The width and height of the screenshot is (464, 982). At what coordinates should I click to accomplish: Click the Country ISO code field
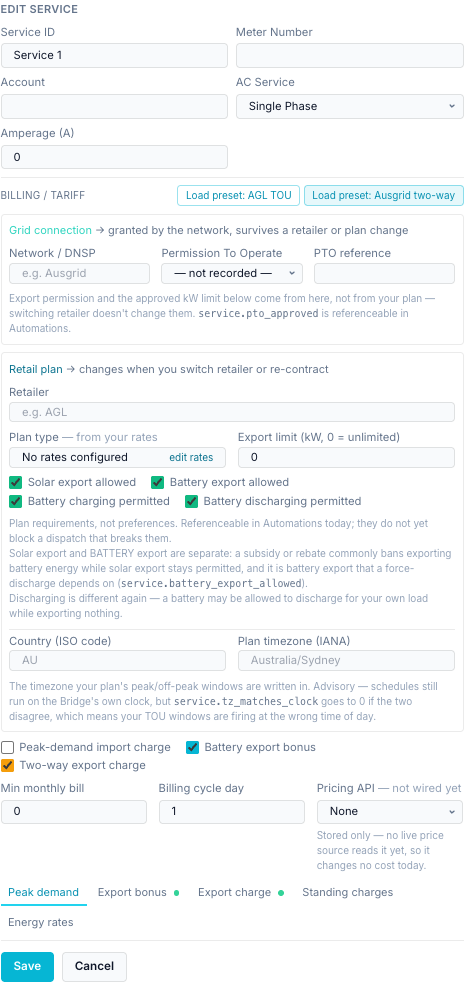coord(117,661)
